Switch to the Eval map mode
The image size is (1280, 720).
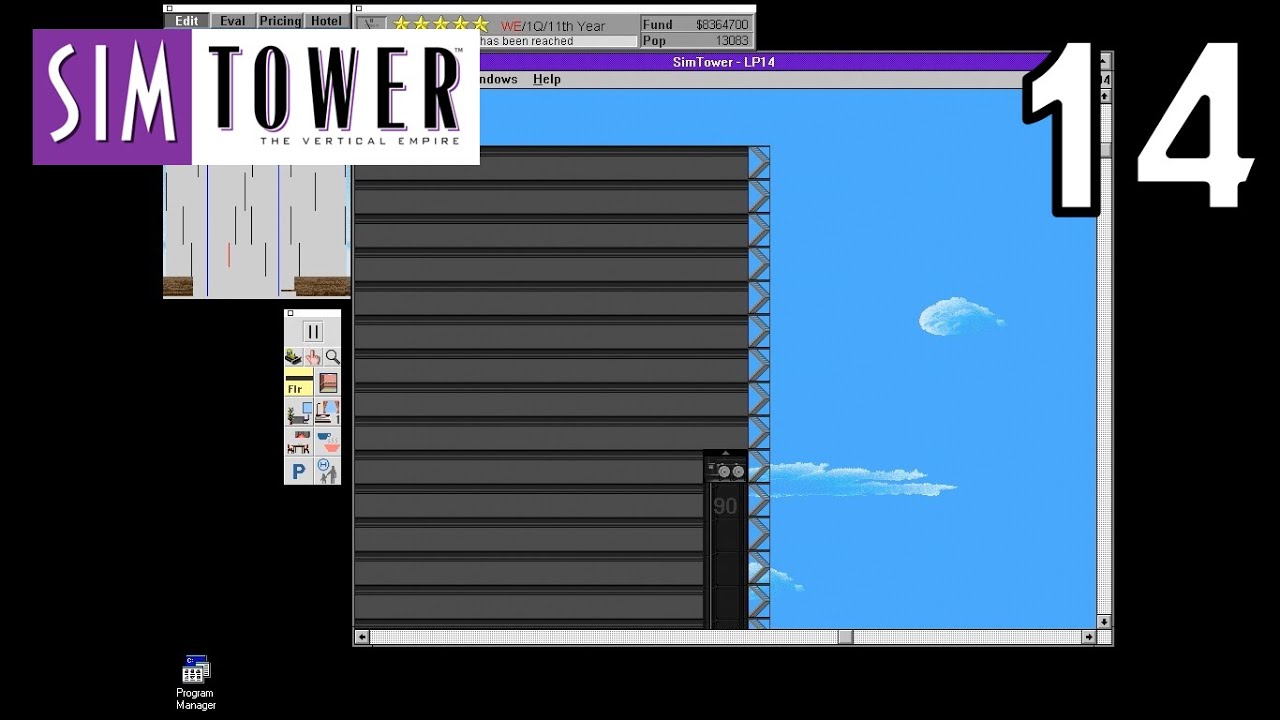(x=233, y=21)
